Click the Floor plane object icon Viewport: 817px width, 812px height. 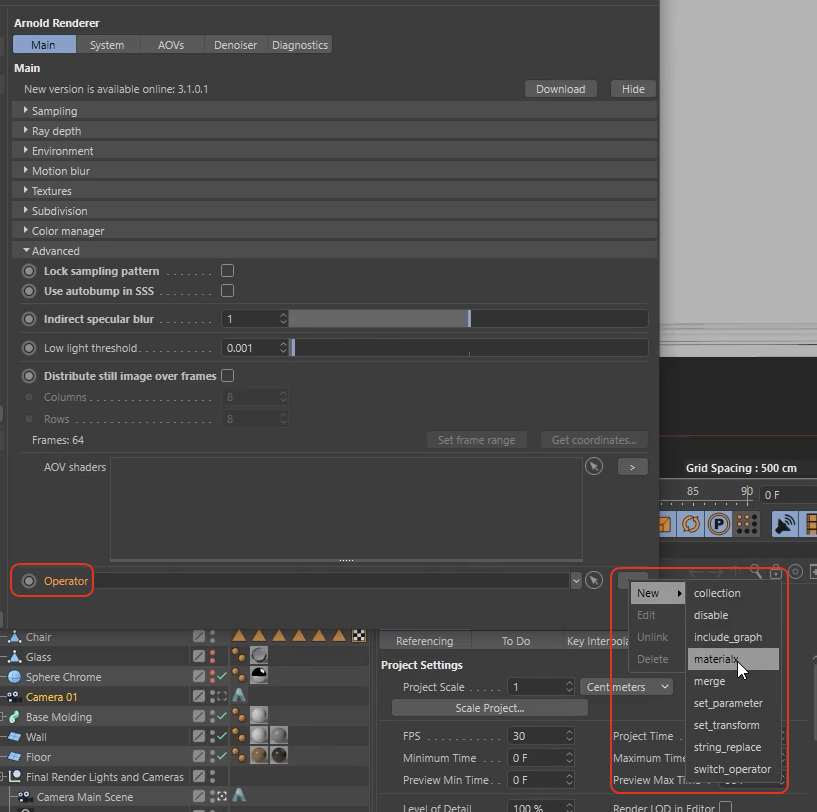[15, 756]
